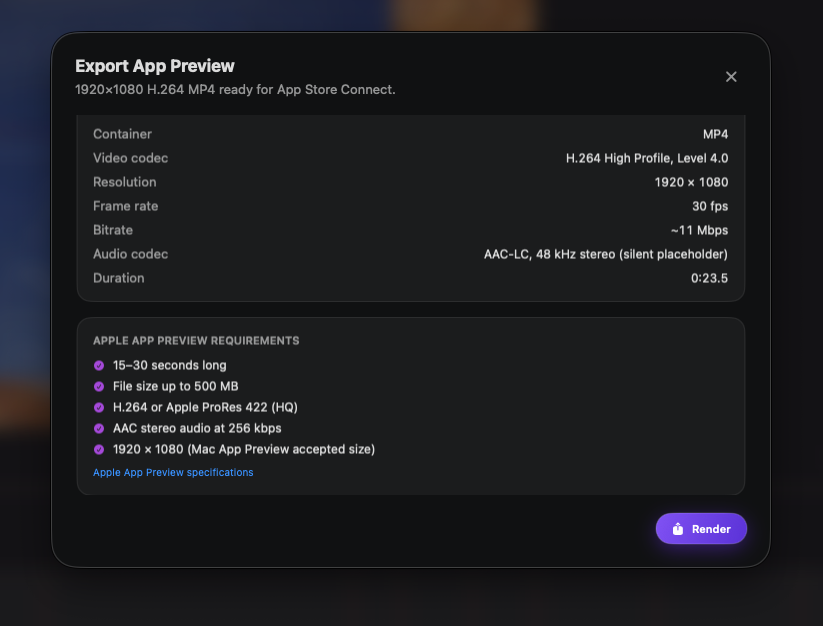Click the Resolution label
Viewport: 823px width, 626px height.
[124, 182]
